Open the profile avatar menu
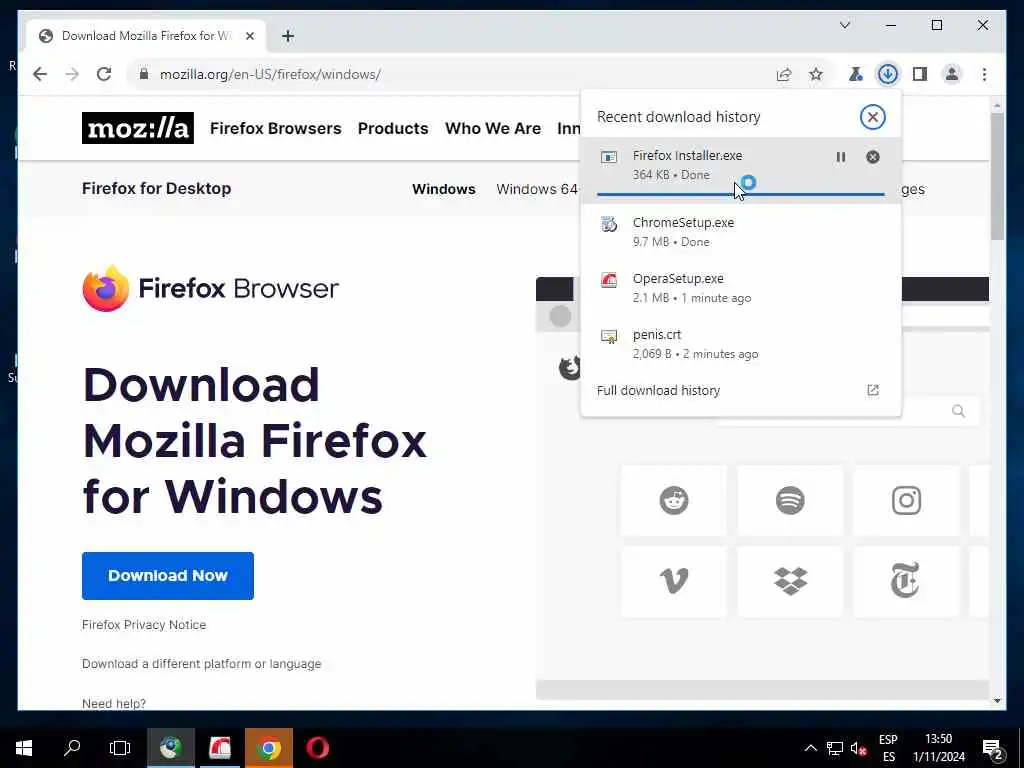 tap(952, 74)
